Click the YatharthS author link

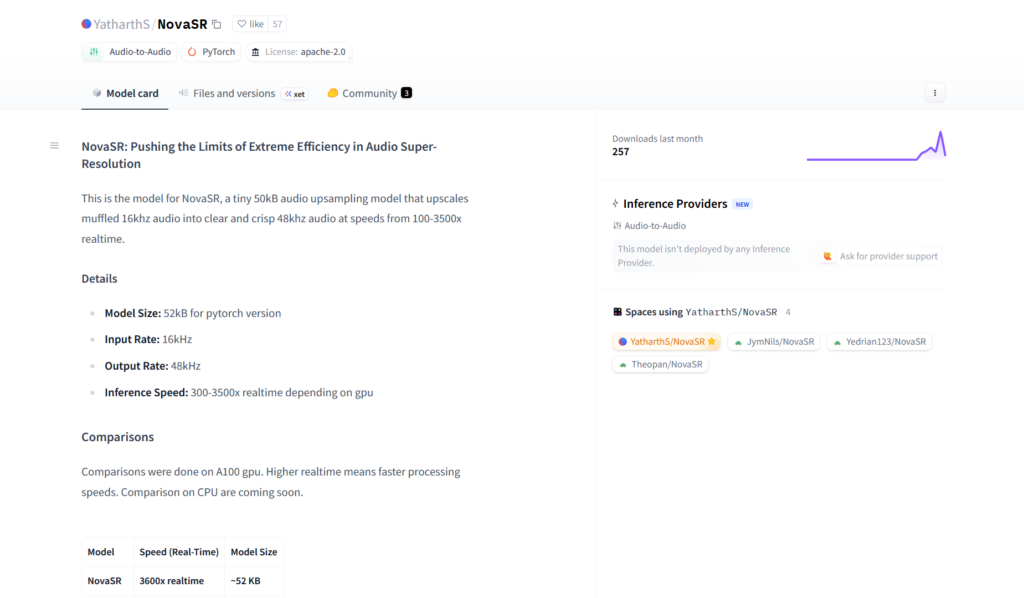[121, 24]
